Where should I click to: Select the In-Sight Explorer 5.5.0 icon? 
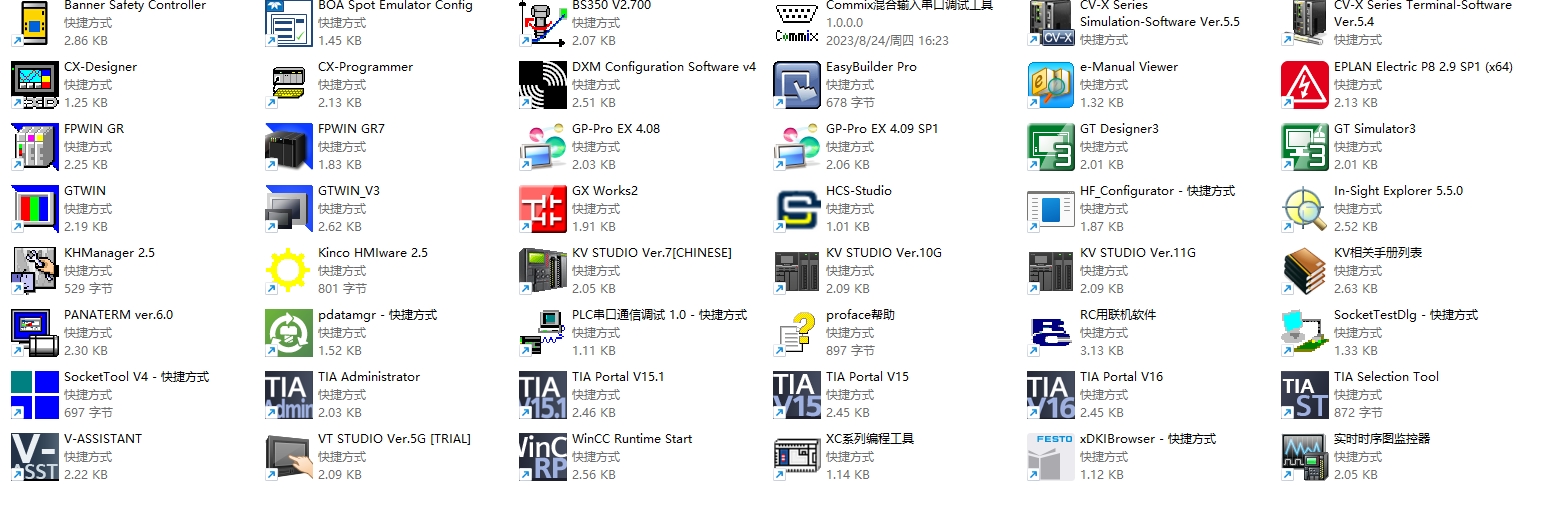point(1304,209)
